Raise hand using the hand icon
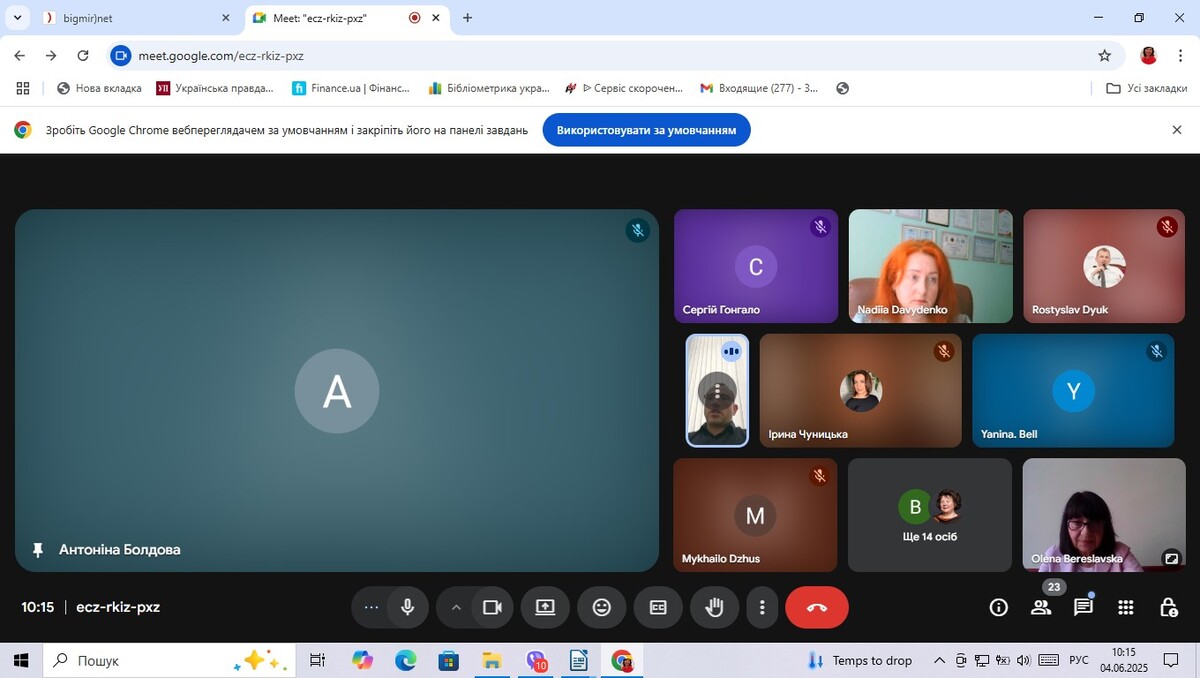The width and height of the screenshot is (1200, 678). (714, 607)
